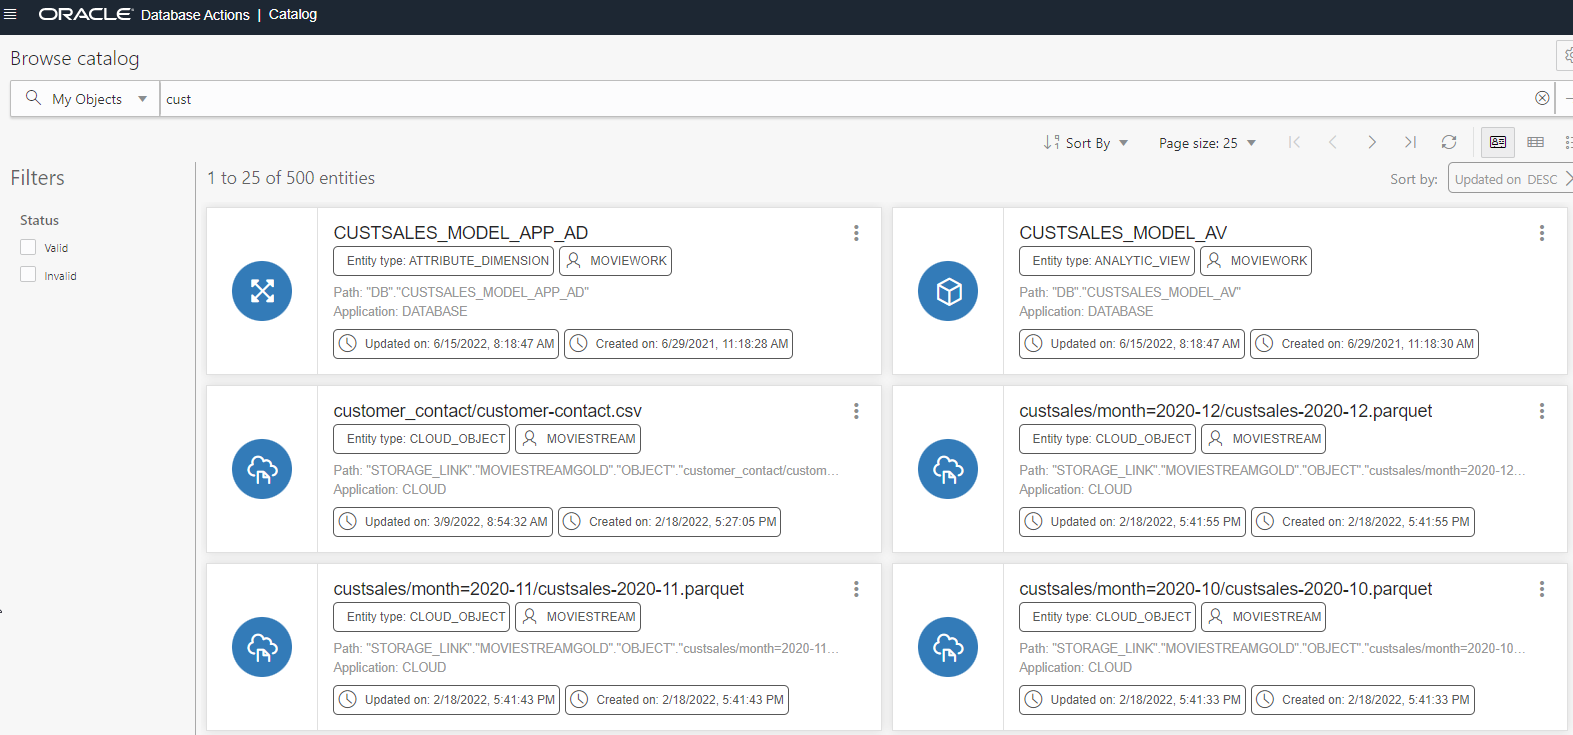1573x735 pixels.
Task: Open actions menu for custsales-2020-12.parquet
Action: [x=1542, y=411]
